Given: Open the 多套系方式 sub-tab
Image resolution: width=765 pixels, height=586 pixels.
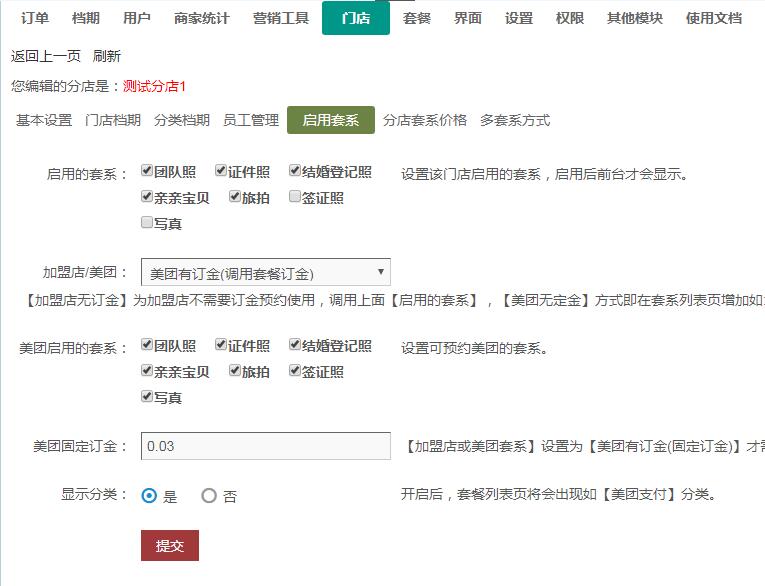Looking at the screenshot, I should coord(515,120).
